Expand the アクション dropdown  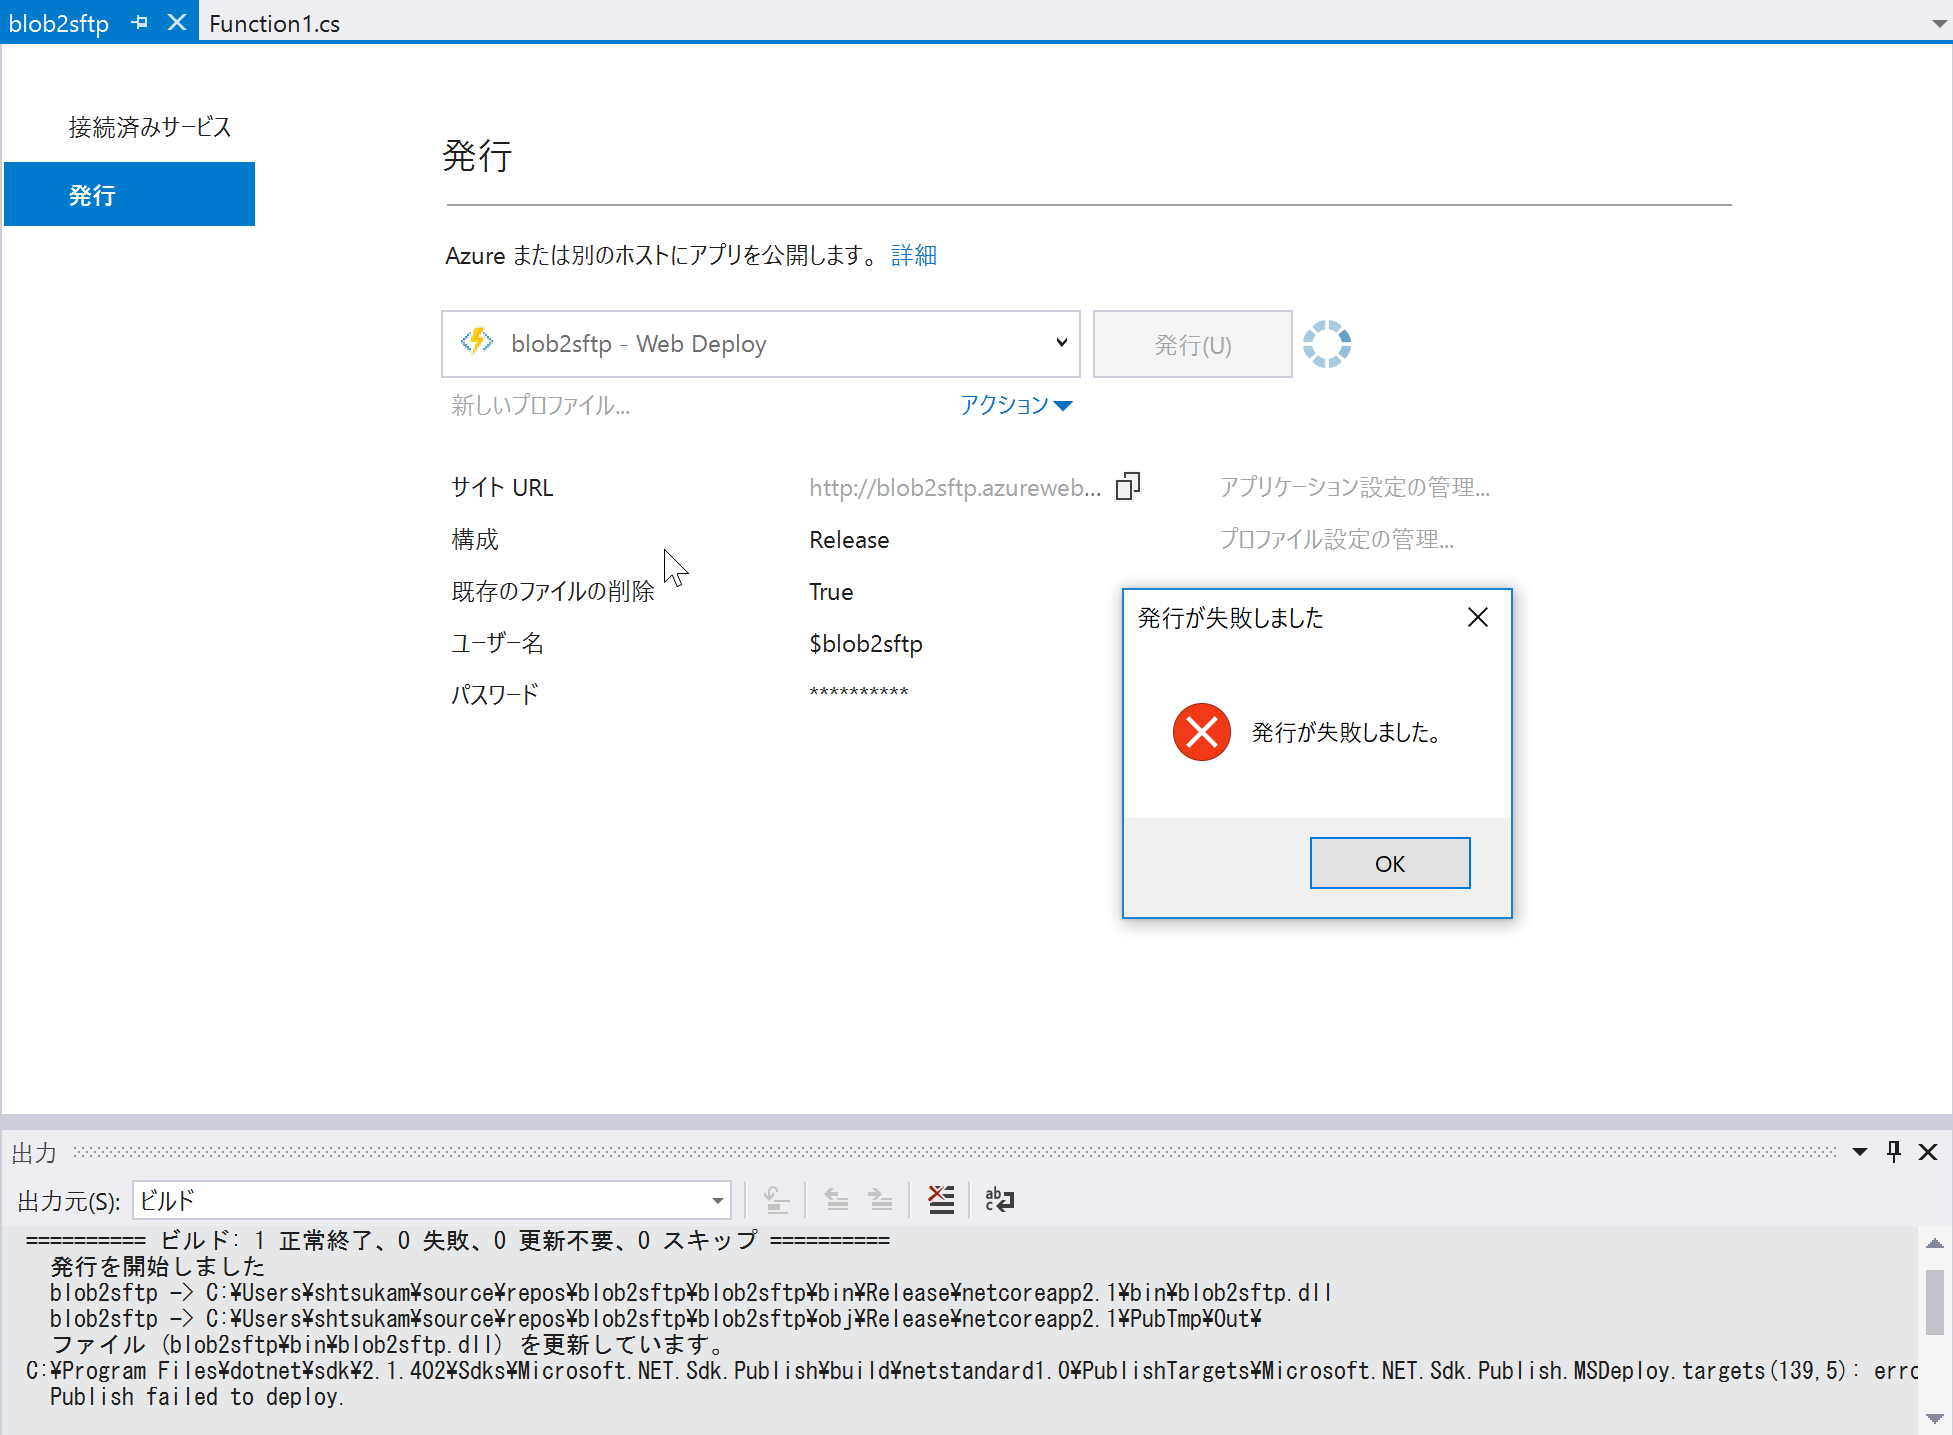pos(1015,405)
